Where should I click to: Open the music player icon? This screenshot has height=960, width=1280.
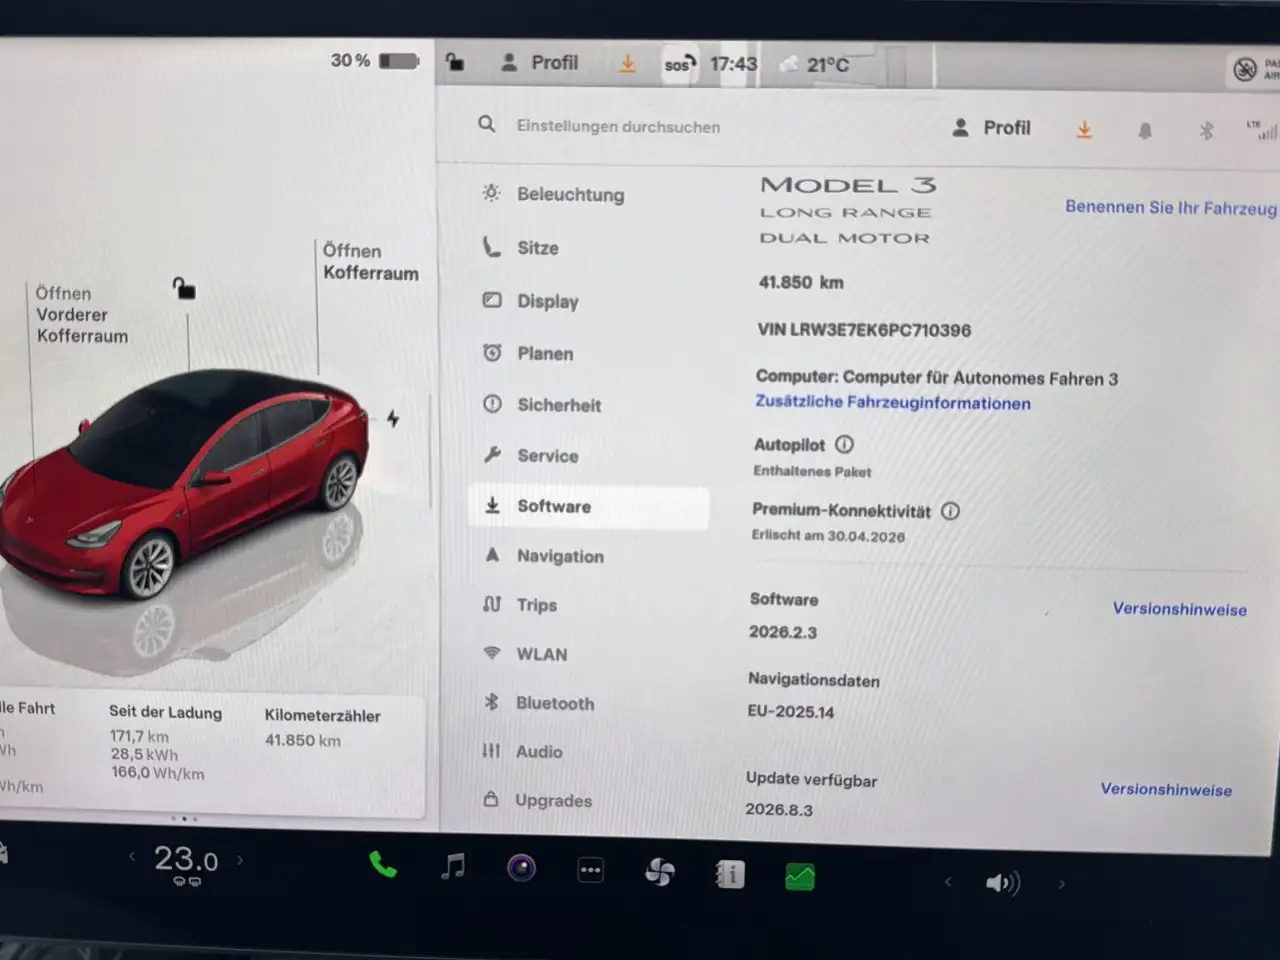[x=453, y=867]
